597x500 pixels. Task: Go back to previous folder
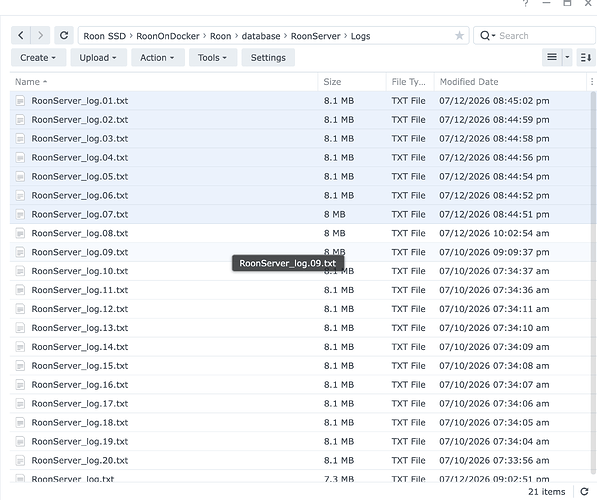pyautogui.click(x=21, y=36)
